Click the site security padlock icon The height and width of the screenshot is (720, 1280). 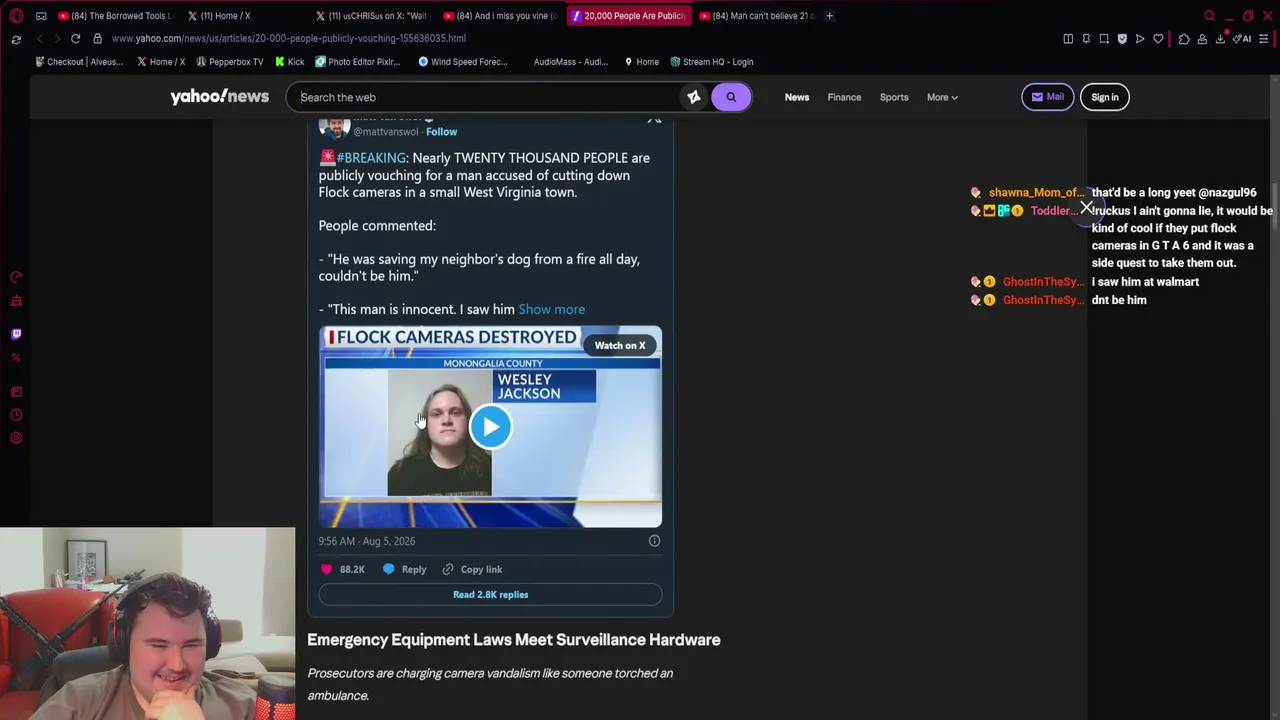[97, 38]
